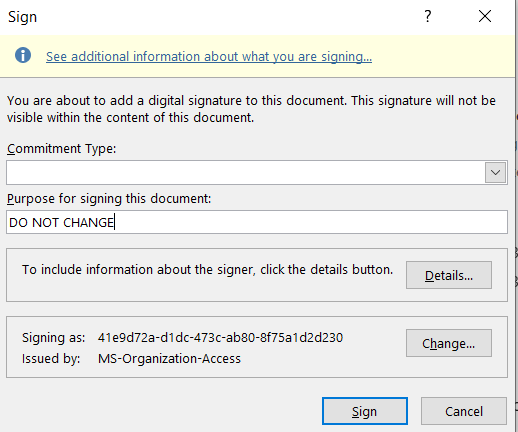Click the yellow information banner
518x432 pixels.
[x=257, y=56]
